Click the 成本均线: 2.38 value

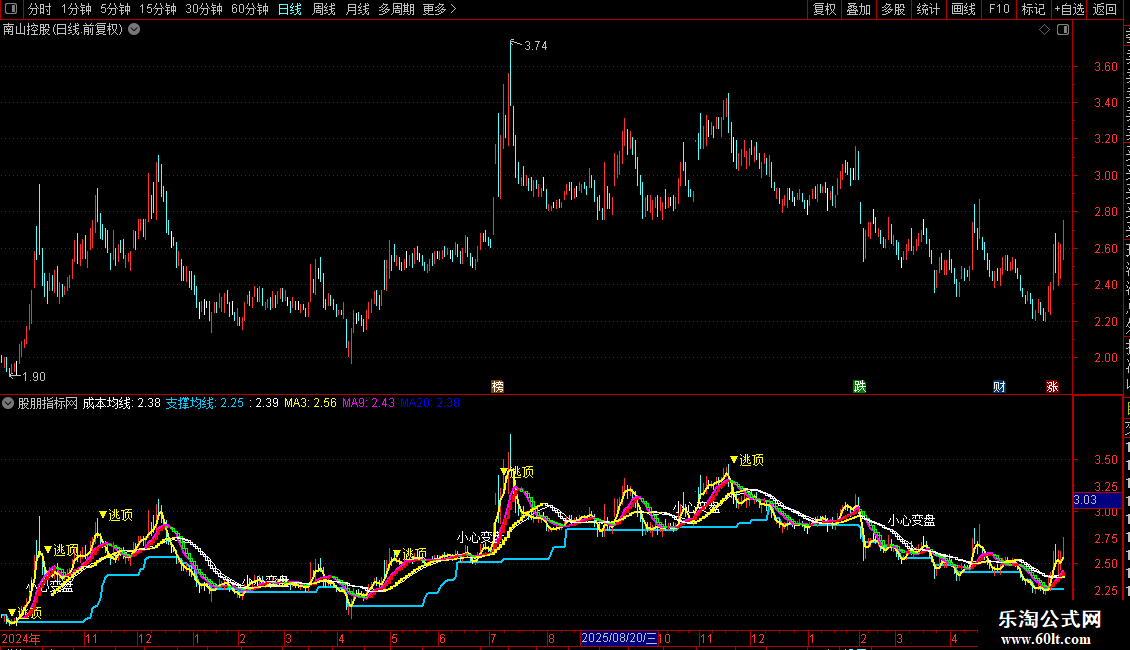[121, 403]
